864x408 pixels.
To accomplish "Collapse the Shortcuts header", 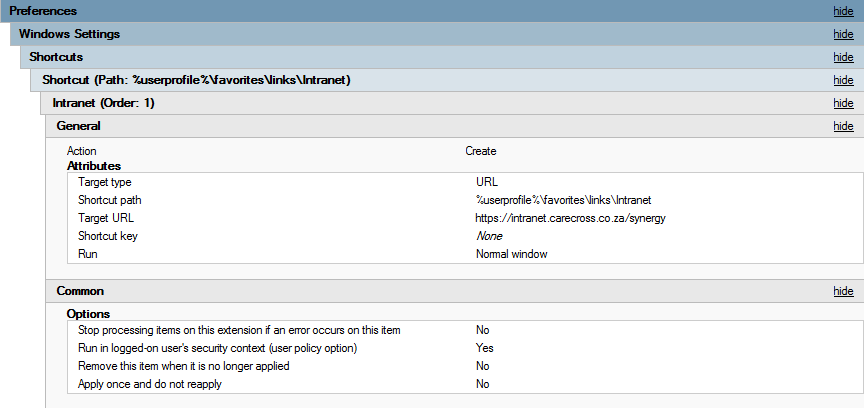I will pyautogui.click(x=442, y=57).
